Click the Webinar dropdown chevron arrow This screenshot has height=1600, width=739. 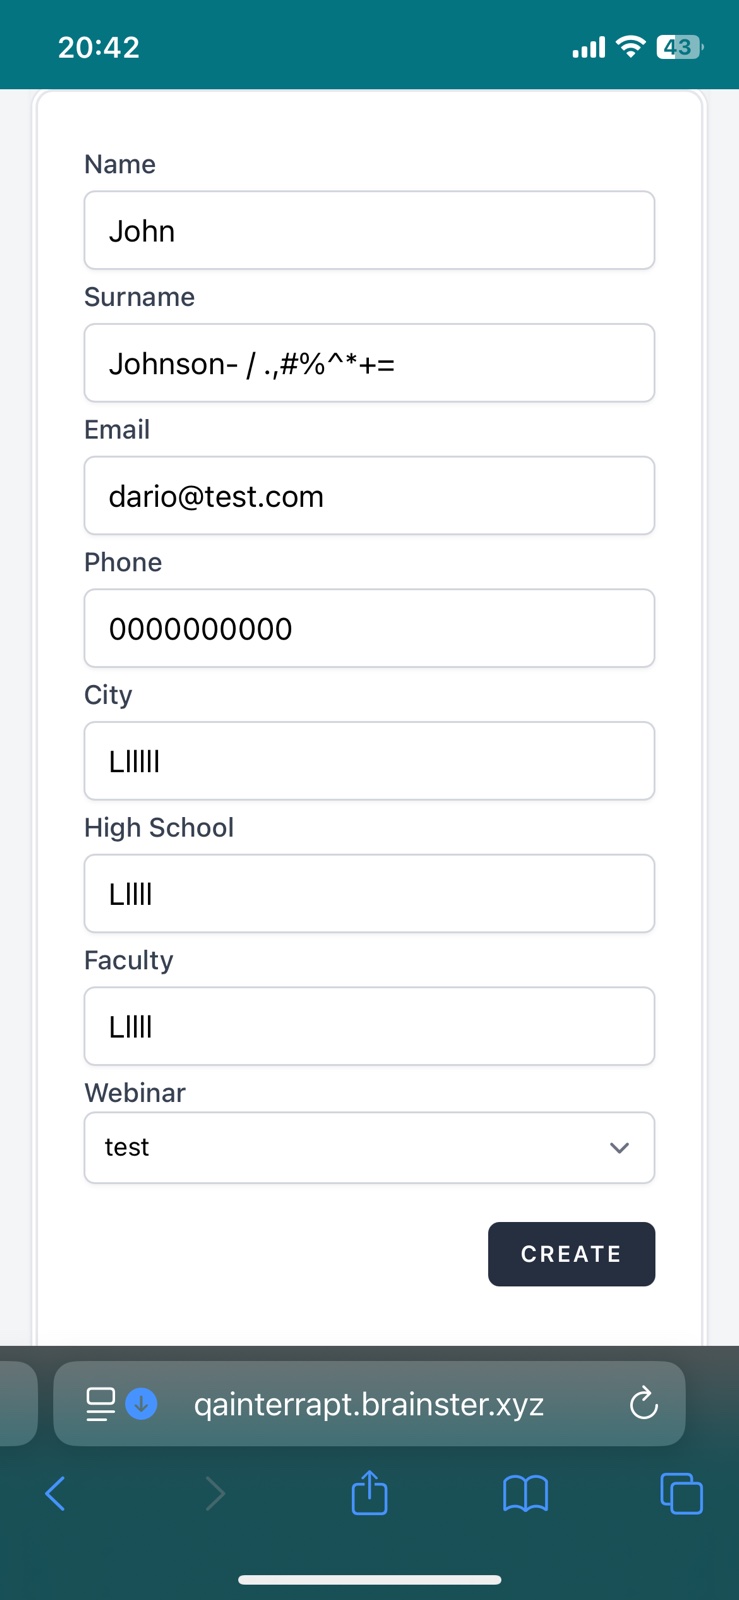[619, 1148]
